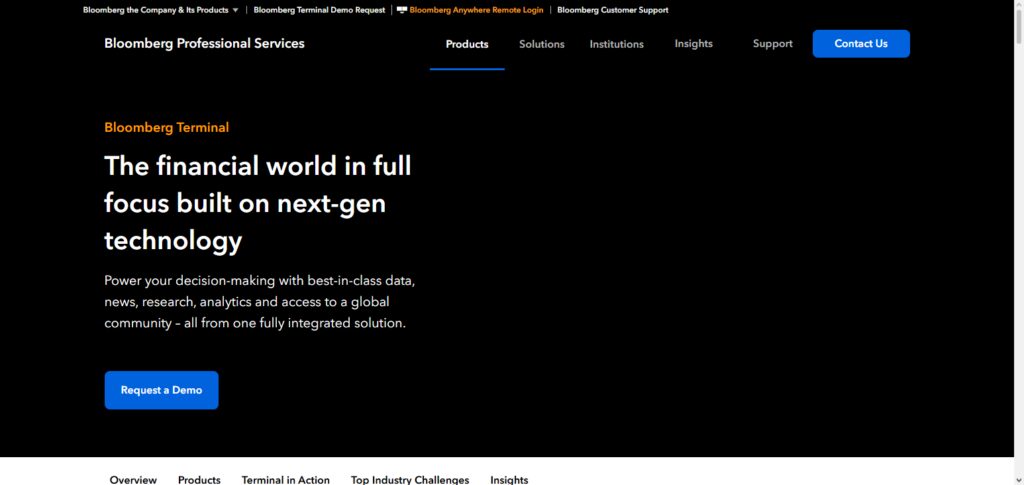Viewport: 1024px width, 485px height.
Task: Select the Products section tab at bottom
Action: (x=199, y=480)
